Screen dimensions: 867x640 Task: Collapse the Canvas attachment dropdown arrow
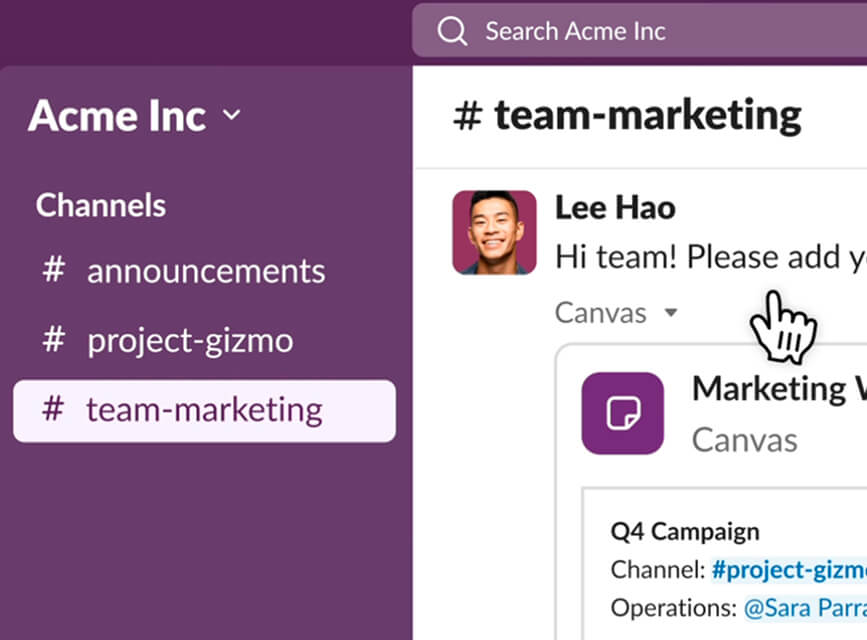click(x=671, y=313)
